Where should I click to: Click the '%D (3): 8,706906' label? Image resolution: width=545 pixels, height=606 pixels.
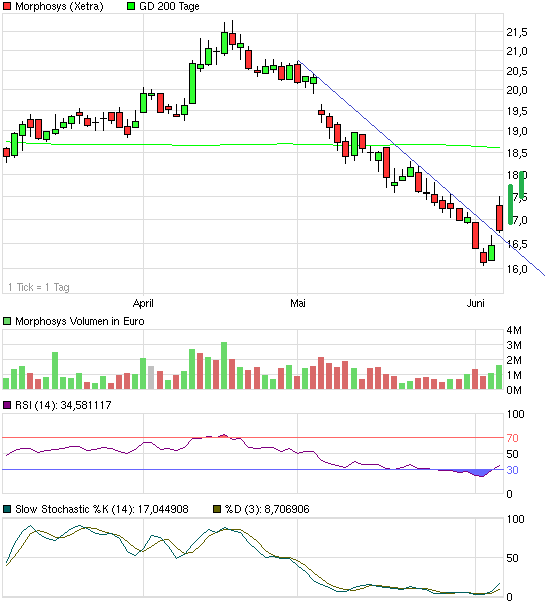(x=267, y=509)
